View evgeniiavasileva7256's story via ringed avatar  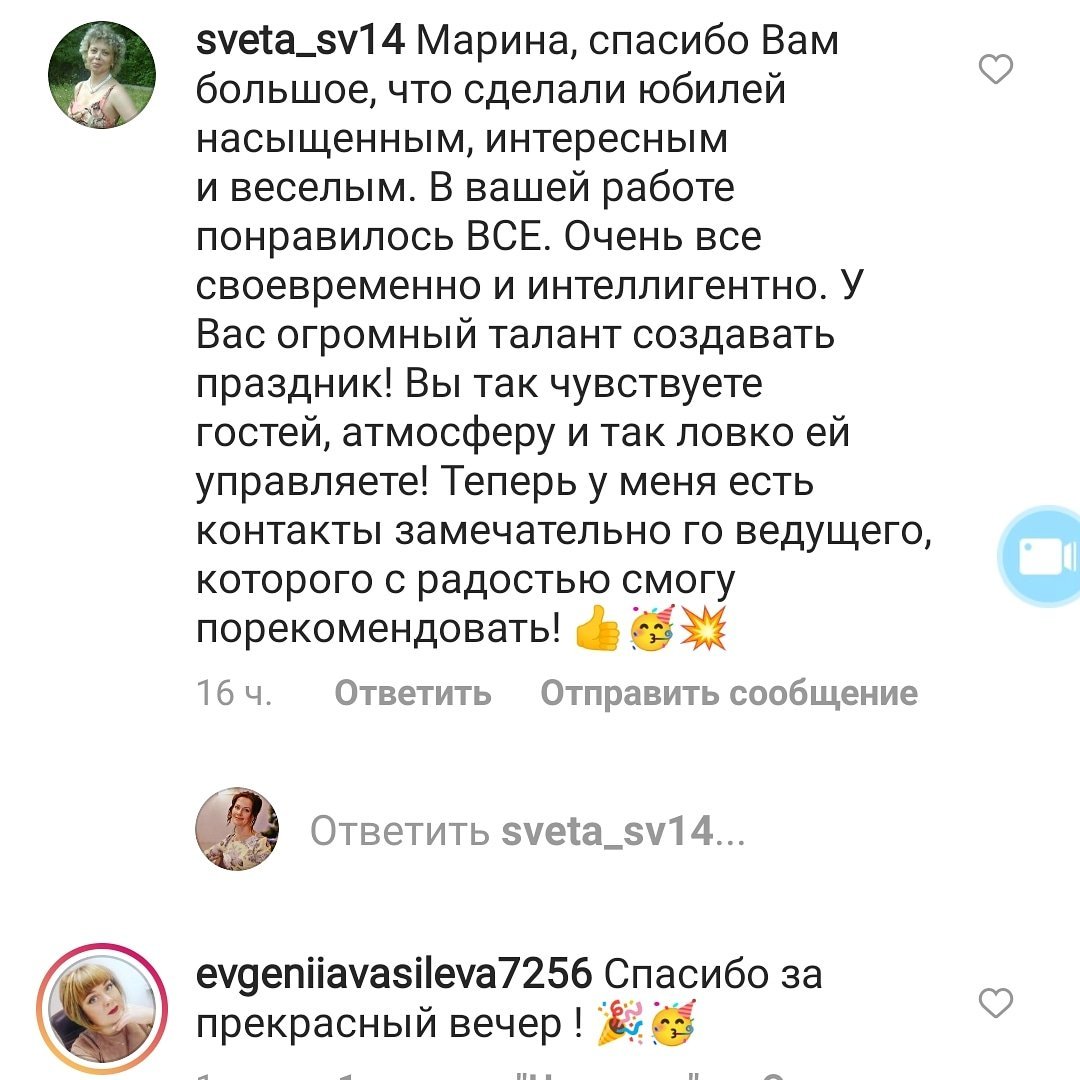(x=102, y=1008)
